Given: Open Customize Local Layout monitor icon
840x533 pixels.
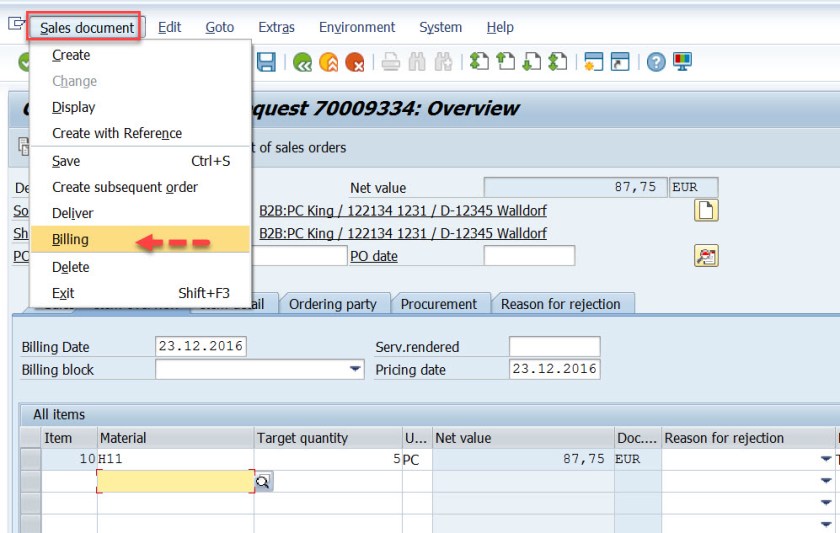Looking at the screenshot, I should 682,62.
